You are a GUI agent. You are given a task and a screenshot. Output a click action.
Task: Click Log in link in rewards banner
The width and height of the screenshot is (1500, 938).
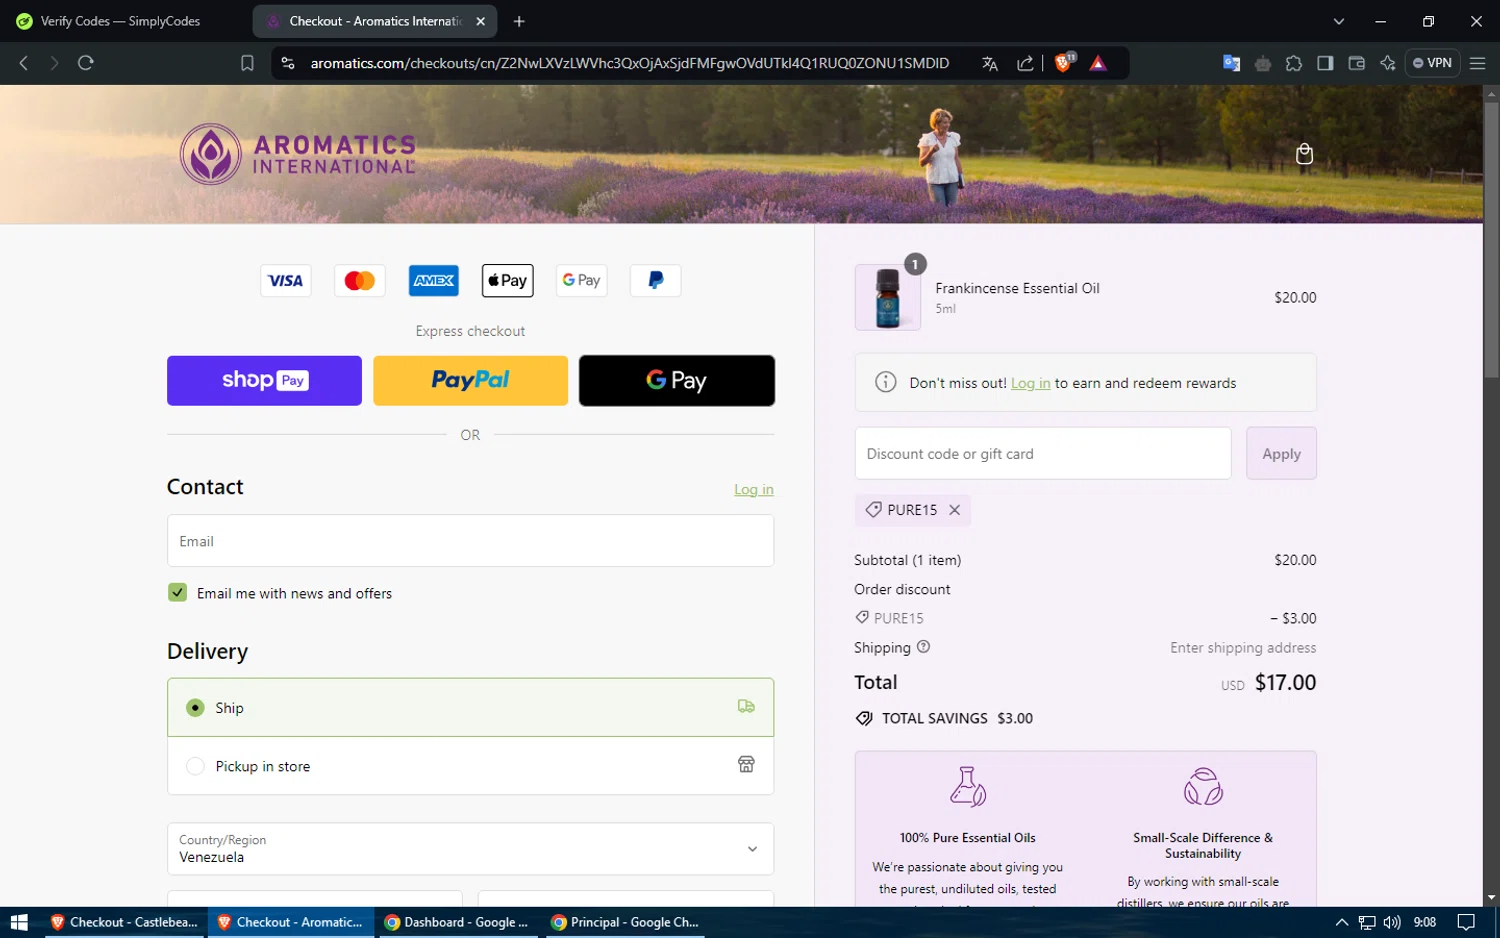[x=1030, y=383]
